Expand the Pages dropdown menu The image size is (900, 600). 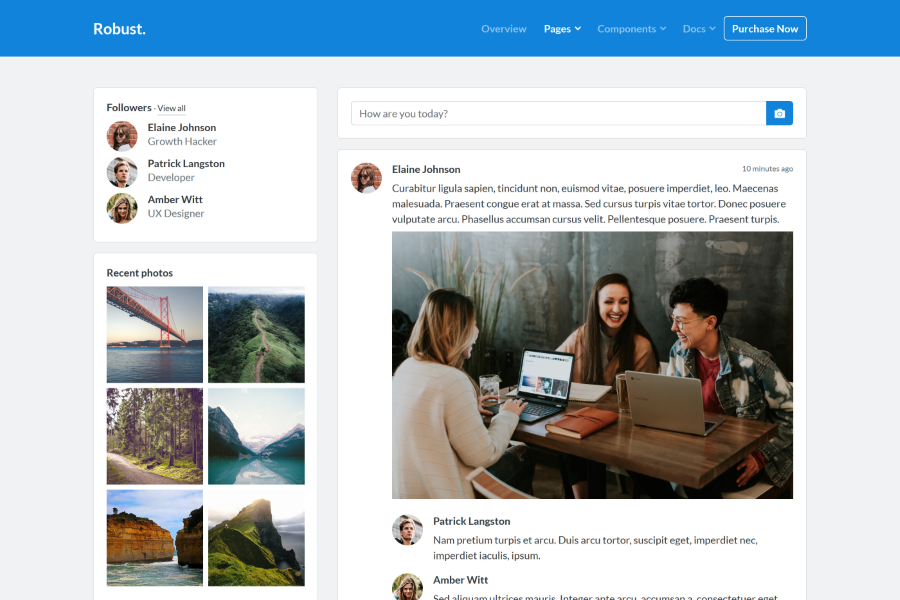(x=562, y=28)
